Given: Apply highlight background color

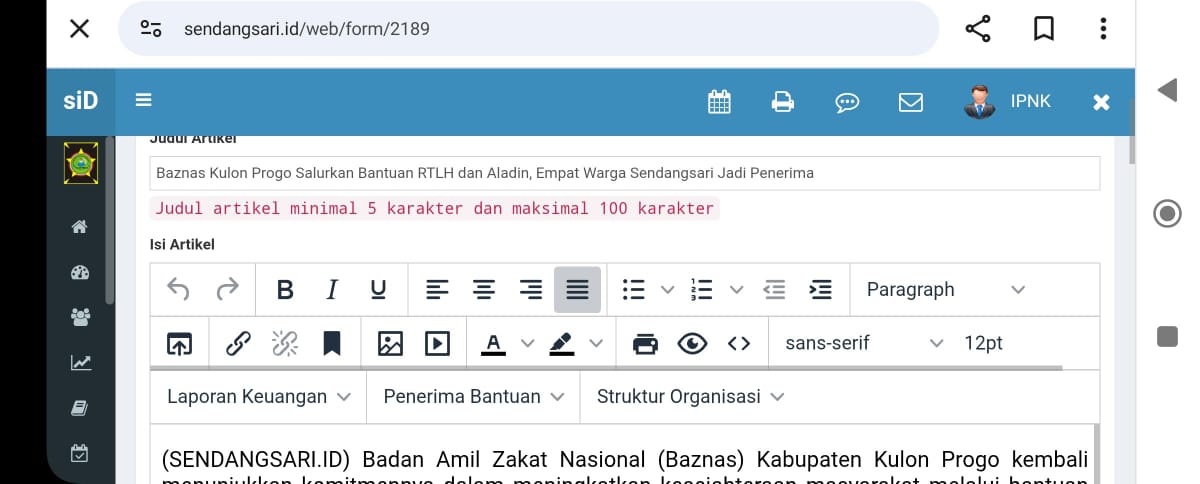Looking at the screenshot, I should click(562, 344).
